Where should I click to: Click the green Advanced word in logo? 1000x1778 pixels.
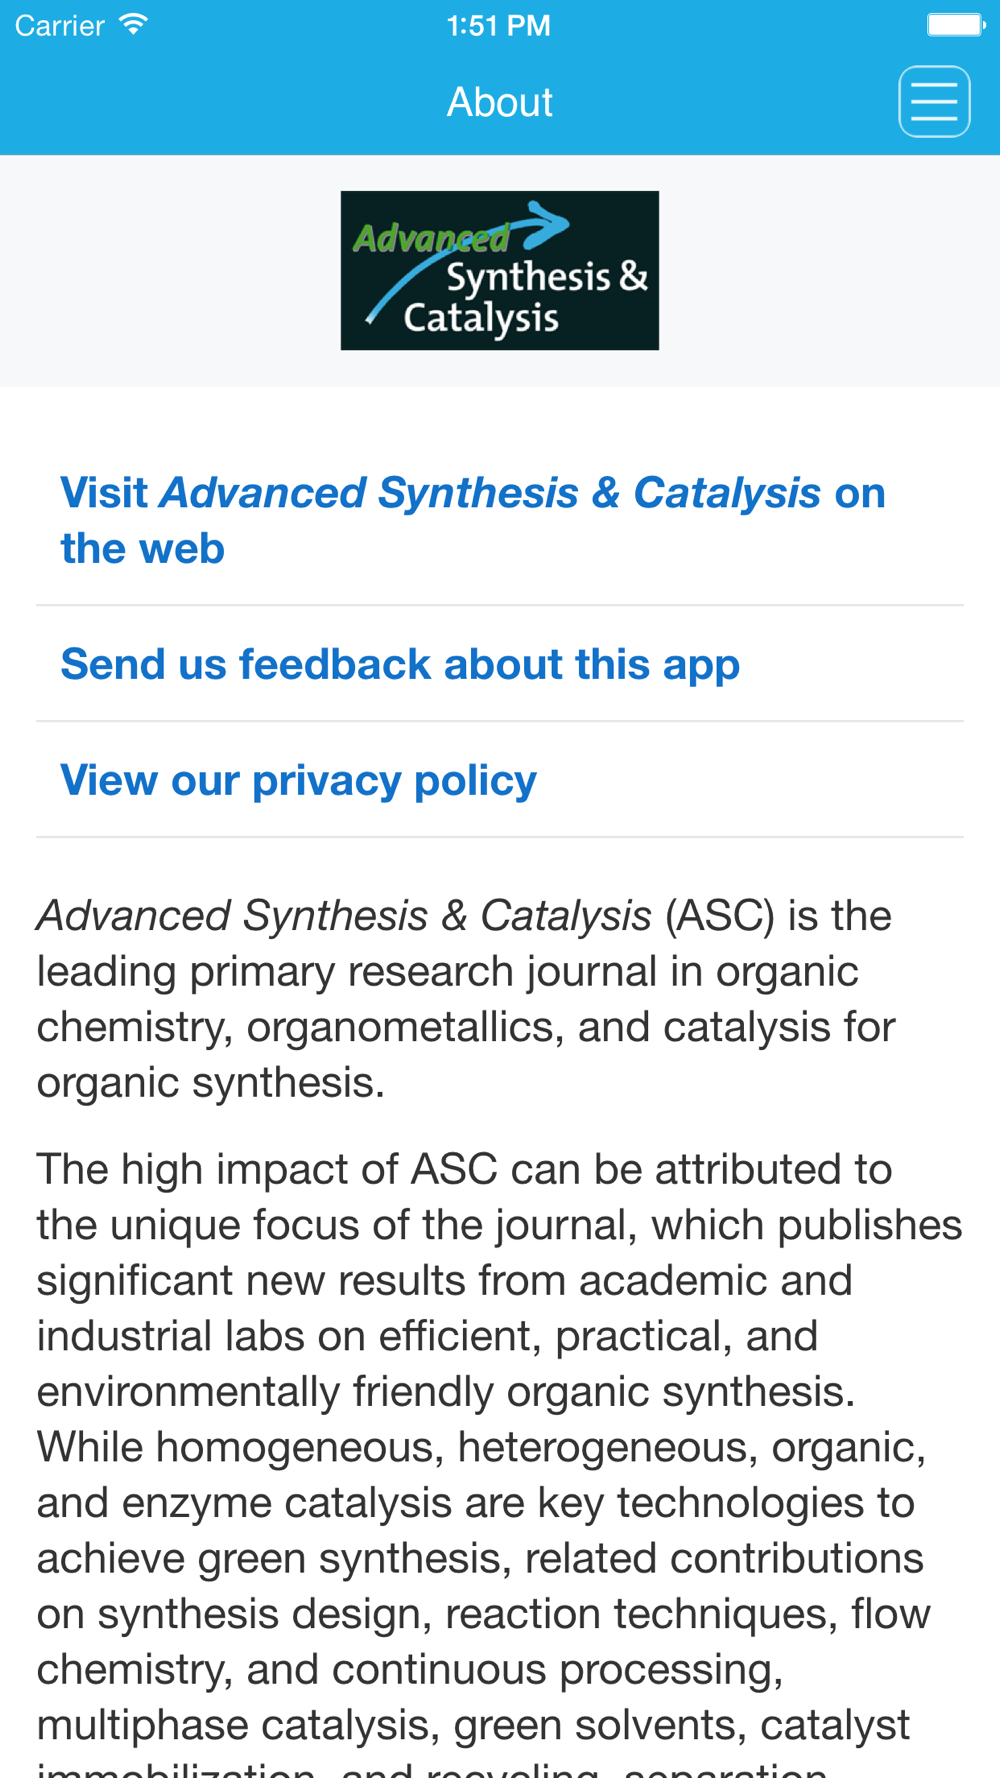point(431,238)
